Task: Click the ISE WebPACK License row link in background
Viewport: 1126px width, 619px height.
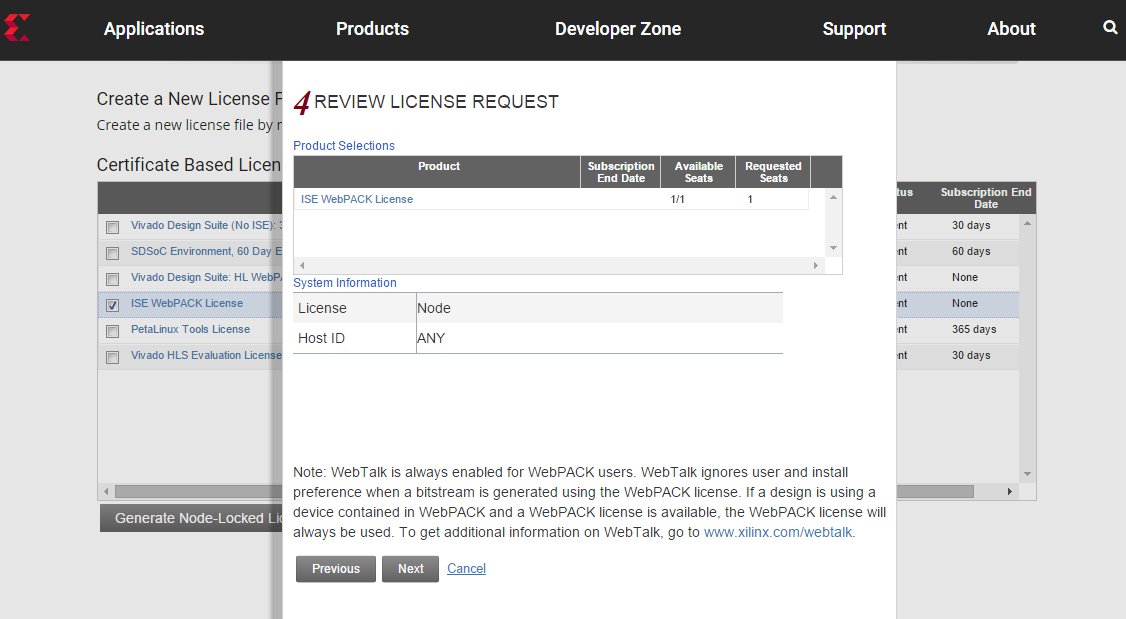Action: (x=187, y=303)
